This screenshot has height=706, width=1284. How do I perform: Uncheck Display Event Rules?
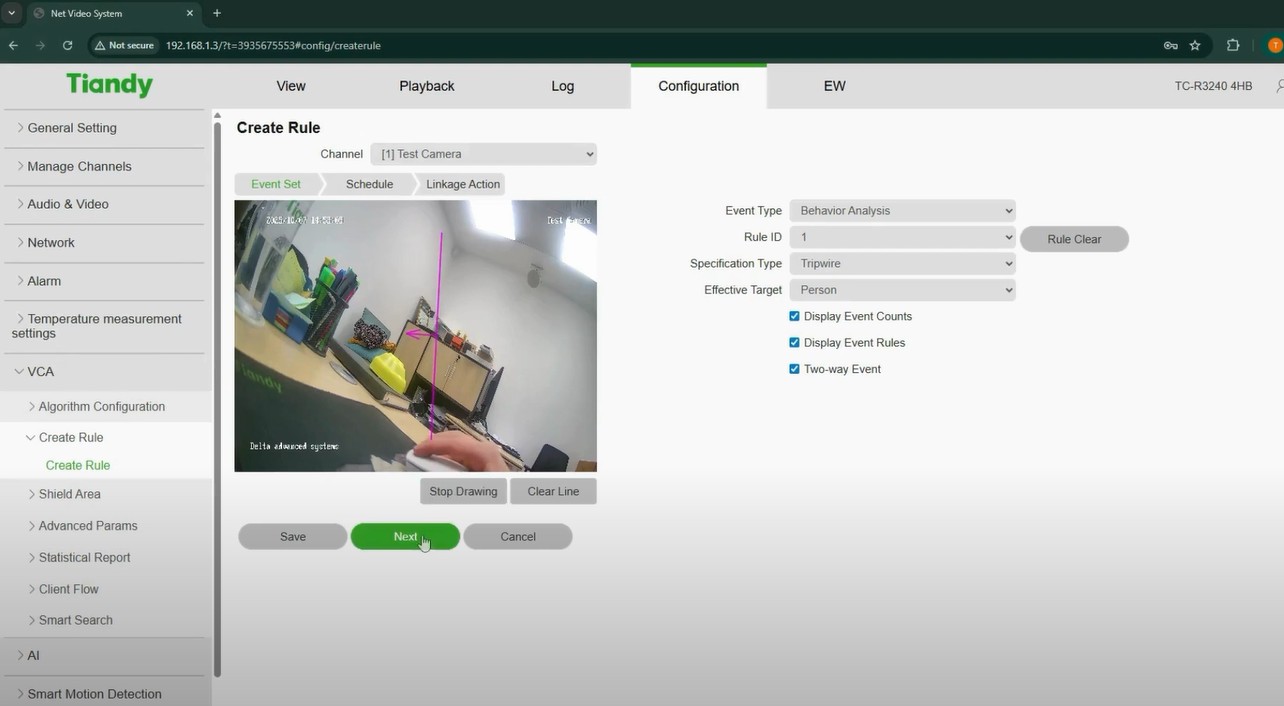pos(794,342)
